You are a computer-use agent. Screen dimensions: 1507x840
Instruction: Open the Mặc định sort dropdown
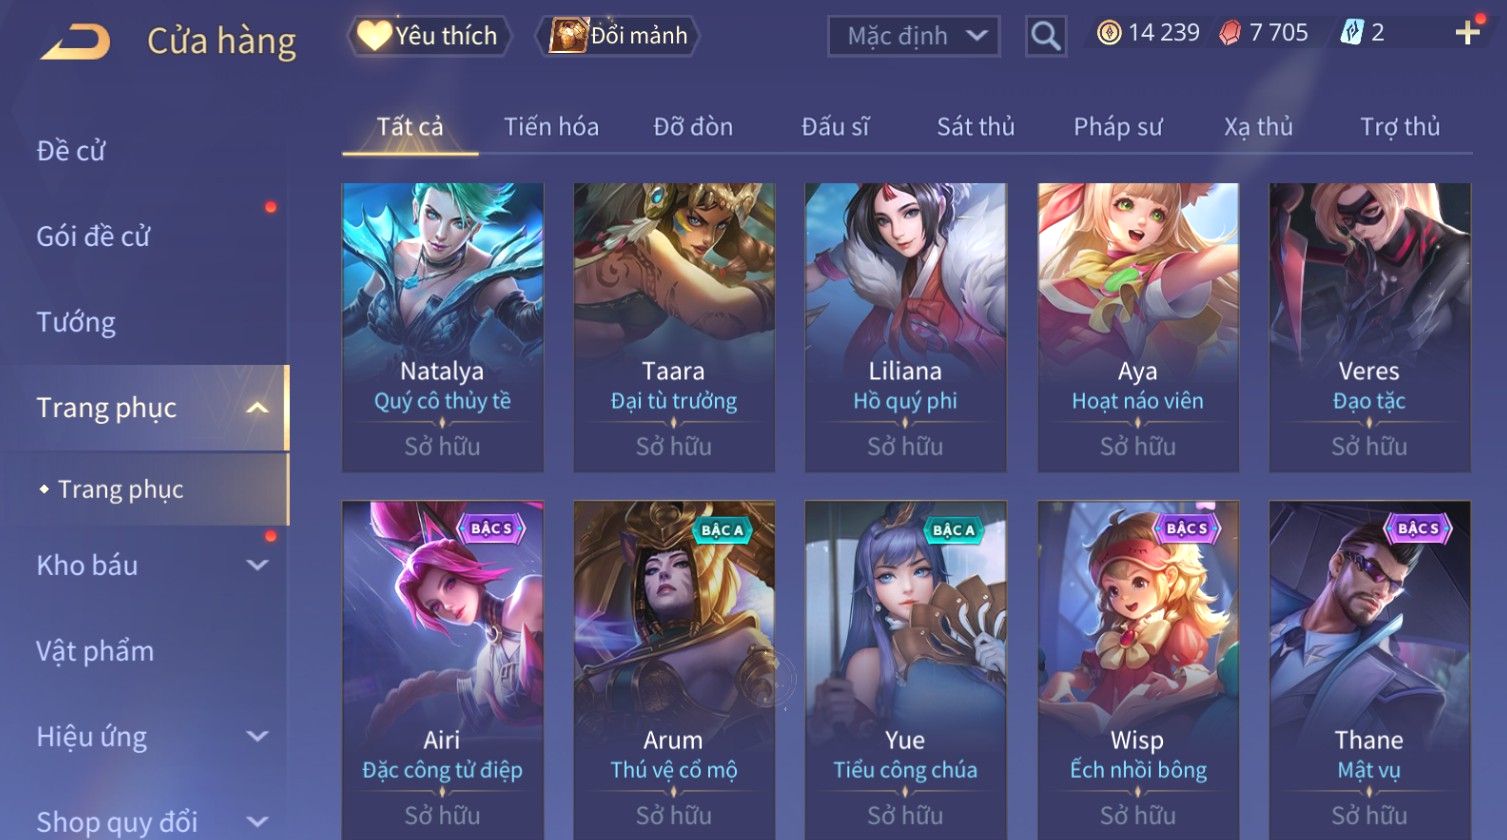coord(913,36)
